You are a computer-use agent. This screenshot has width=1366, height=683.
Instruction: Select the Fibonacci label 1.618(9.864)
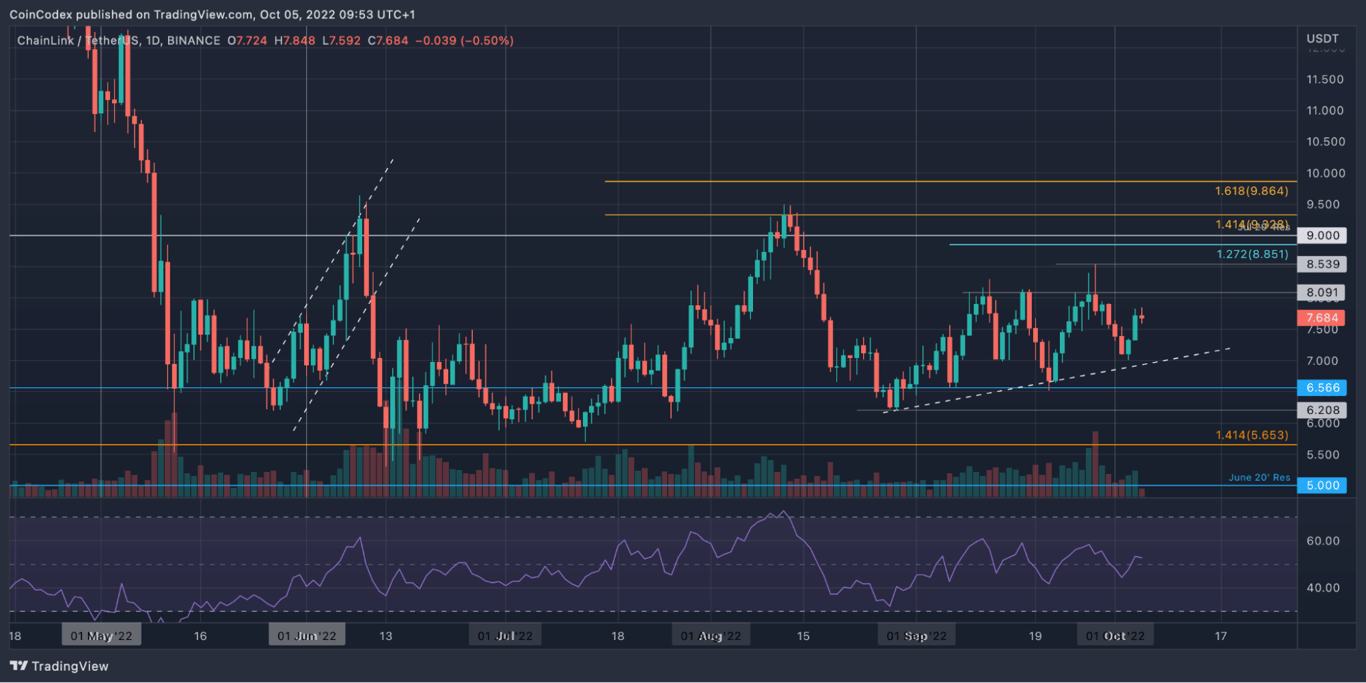[1251, 190]
